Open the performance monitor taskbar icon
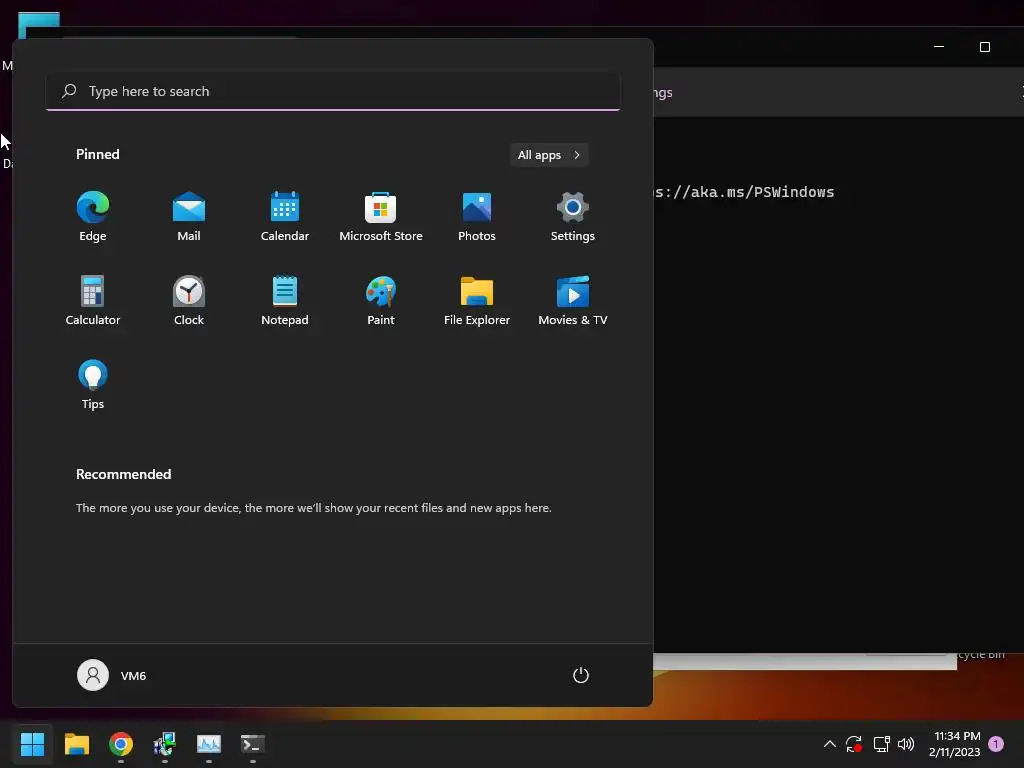The height and width of the screenshot is (768, 1024). [209, 744]
